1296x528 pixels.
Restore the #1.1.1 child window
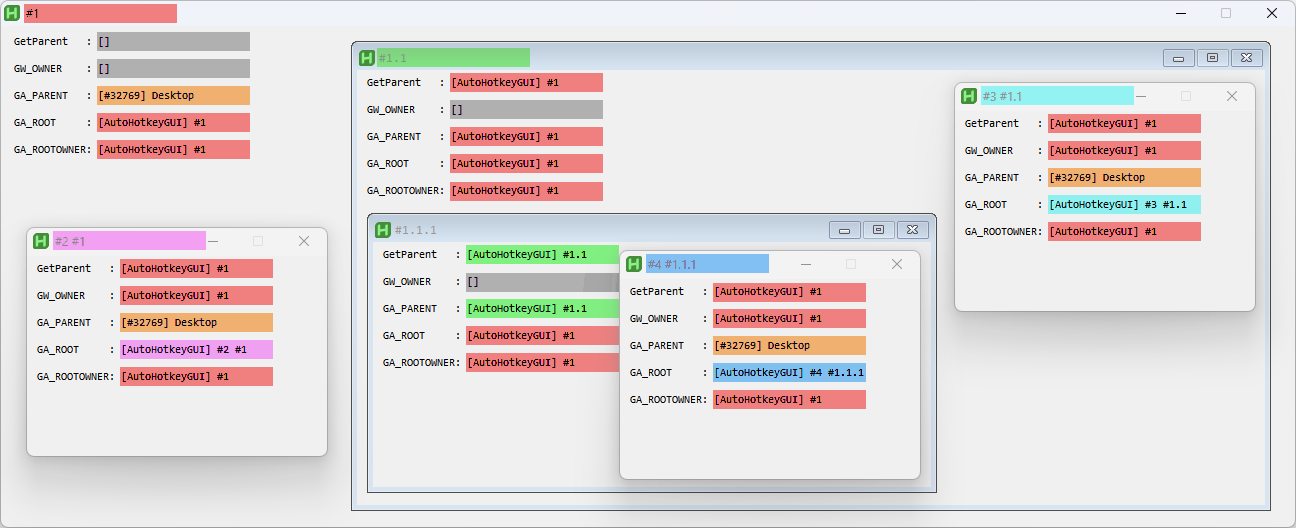(x=879, y=230)
